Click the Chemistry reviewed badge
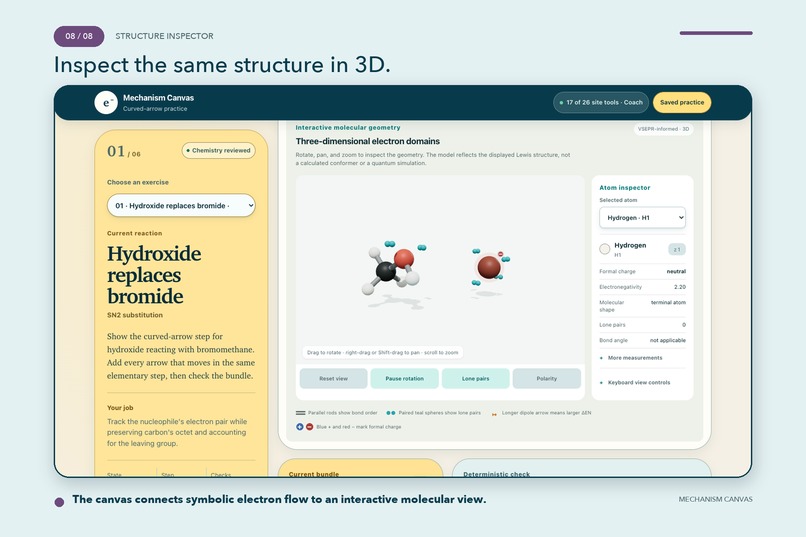The image size is (806, 537). [218, 151]
